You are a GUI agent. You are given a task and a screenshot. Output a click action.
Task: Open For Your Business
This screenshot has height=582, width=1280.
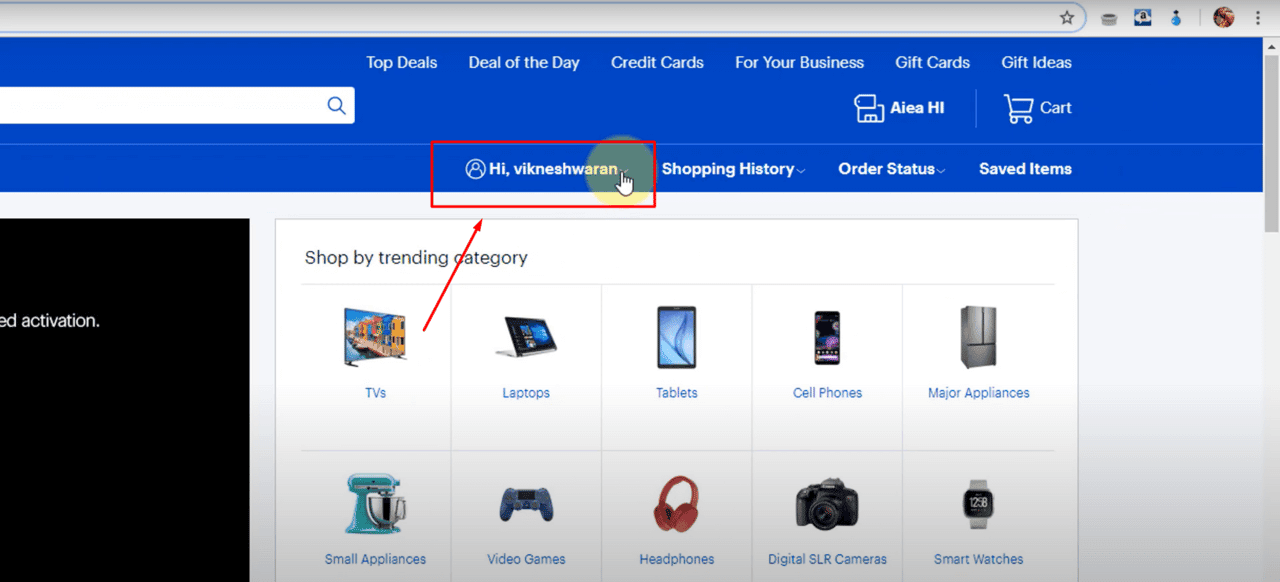pos(799,62)
